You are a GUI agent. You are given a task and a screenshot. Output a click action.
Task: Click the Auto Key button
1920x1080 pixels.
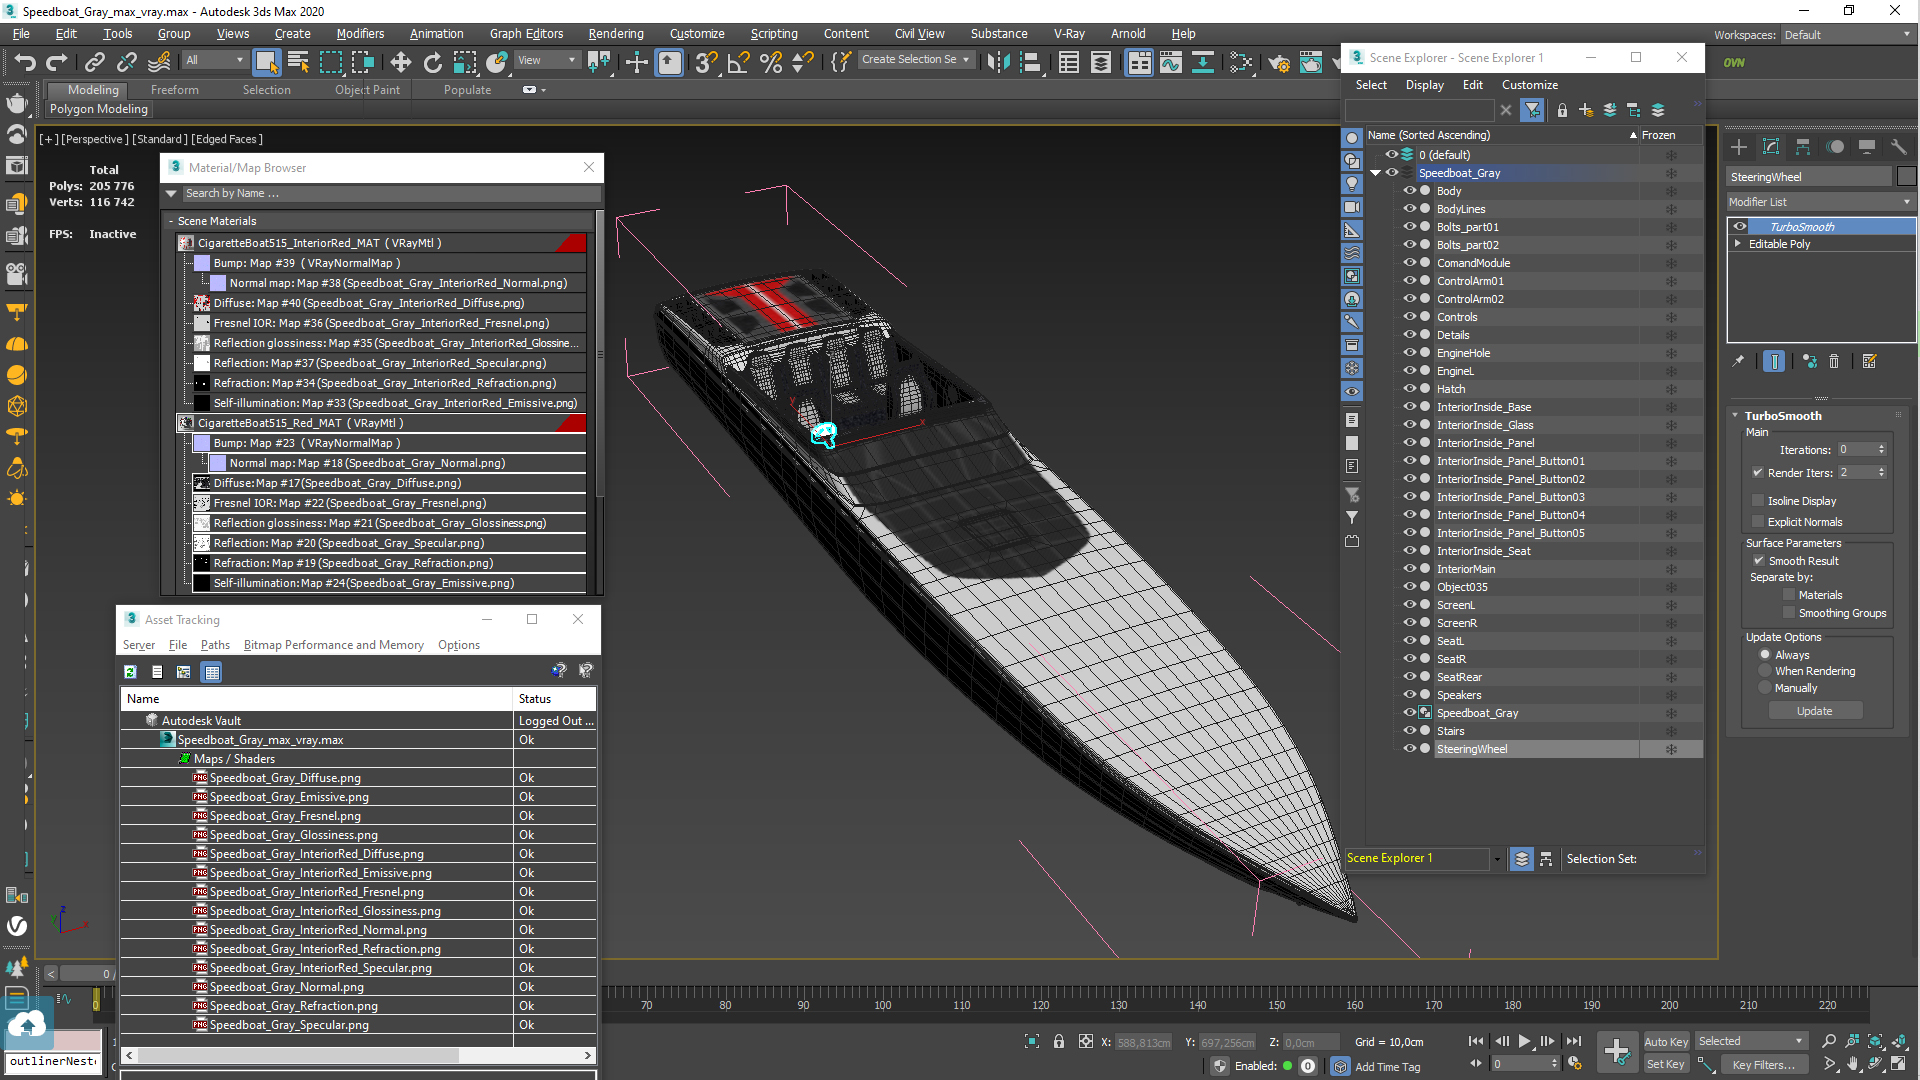click(1666, 1042)
